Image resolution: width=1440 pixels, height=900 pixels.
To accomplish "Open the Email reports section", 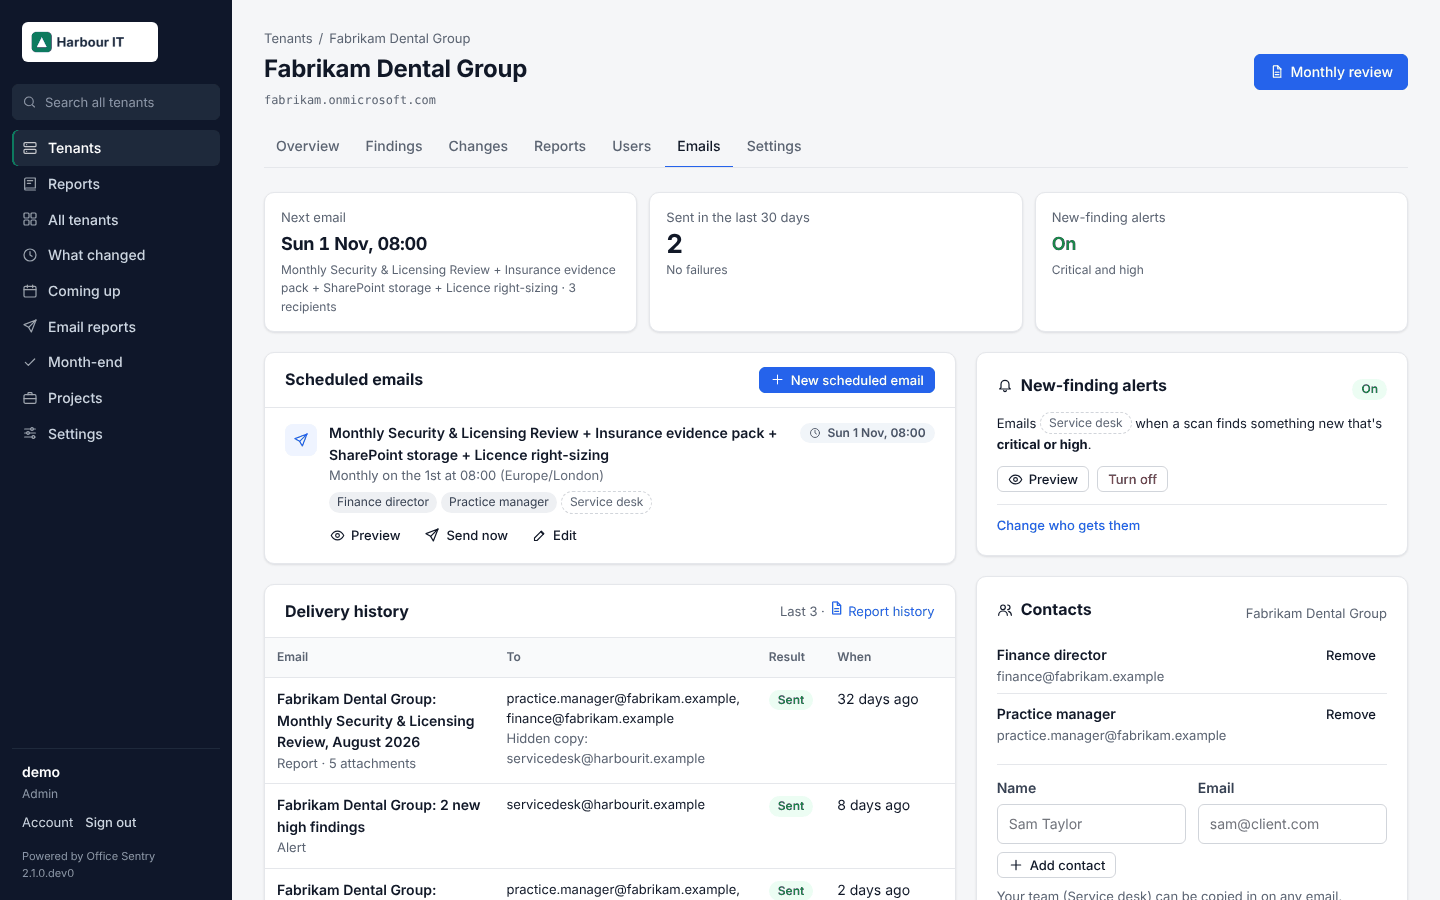I will [x=116, y=327].
